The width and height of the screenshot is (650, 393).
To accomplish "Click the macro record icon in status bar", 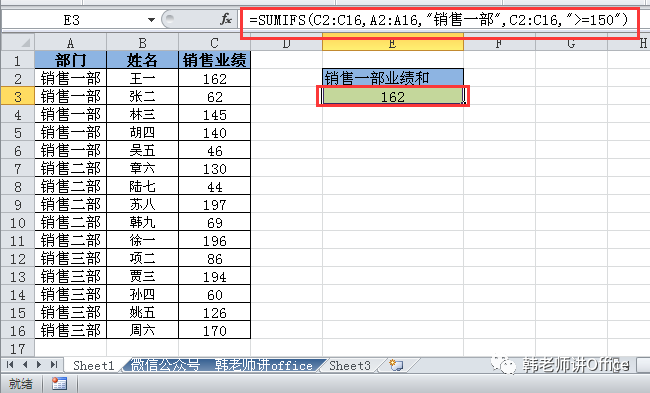I will pos(59,384).
